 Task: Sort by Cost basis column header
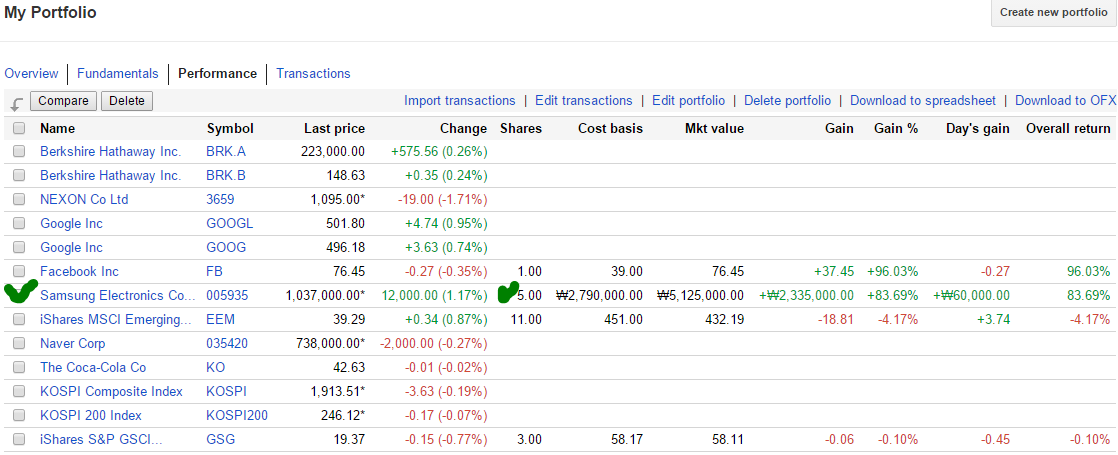[610, 129]
